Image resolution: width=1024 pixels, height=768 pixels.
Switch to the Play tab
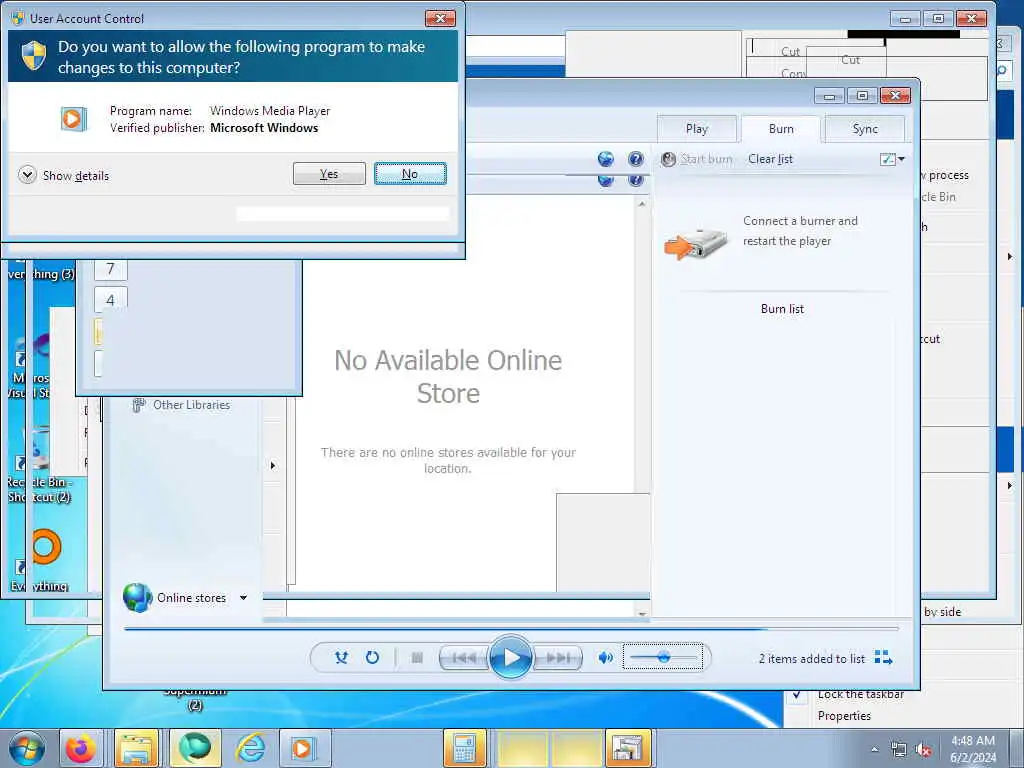coord(697,129)
